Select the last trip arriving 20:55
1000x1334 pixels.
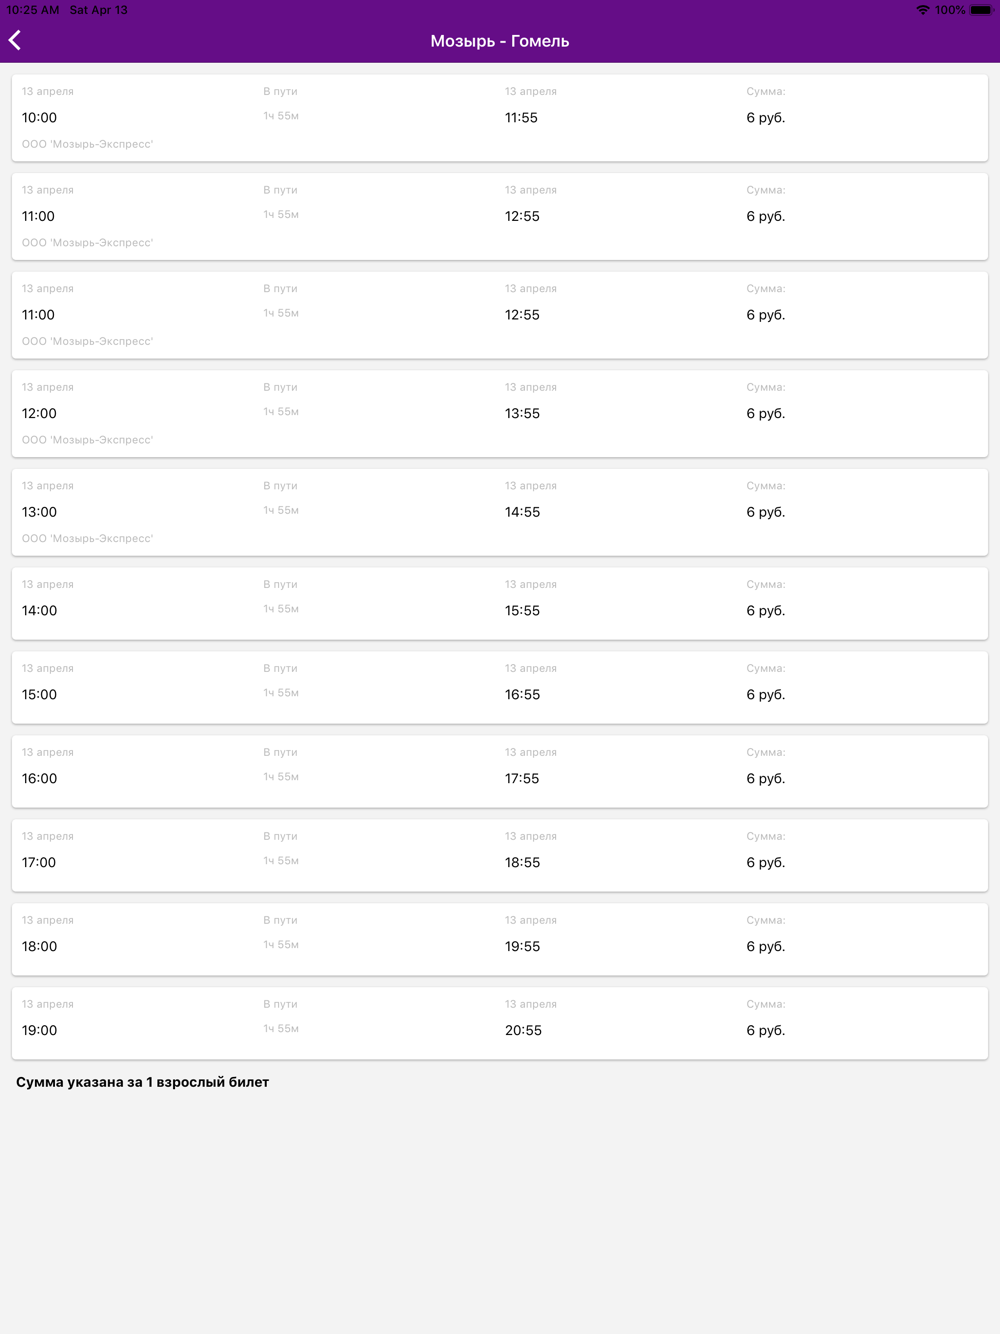[499, 1024]
